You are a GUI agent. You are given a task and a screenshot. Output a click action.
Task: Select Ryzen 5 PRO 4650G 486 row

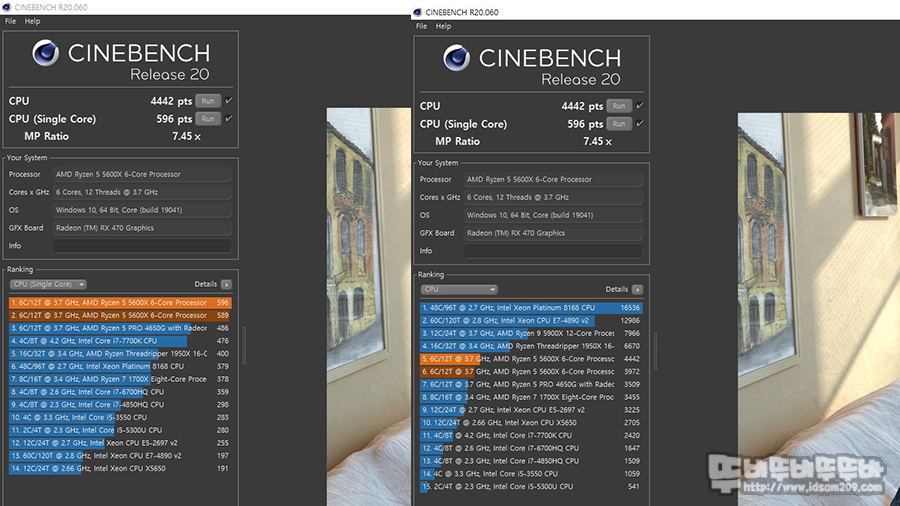[x=120, y=328]
